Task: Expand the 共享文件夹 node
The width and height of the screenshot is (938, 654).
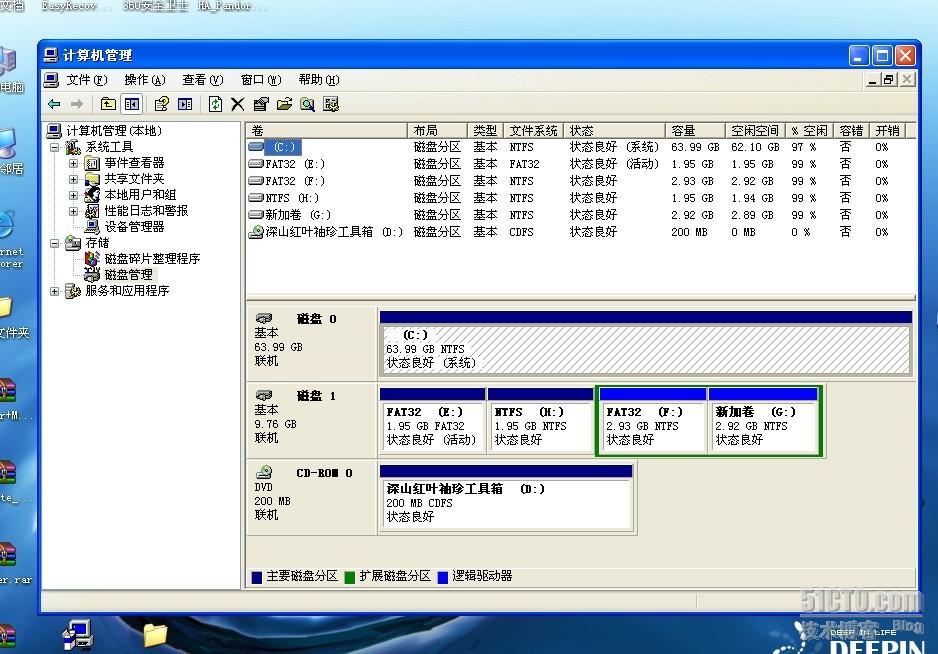Action: click(73, 179)
